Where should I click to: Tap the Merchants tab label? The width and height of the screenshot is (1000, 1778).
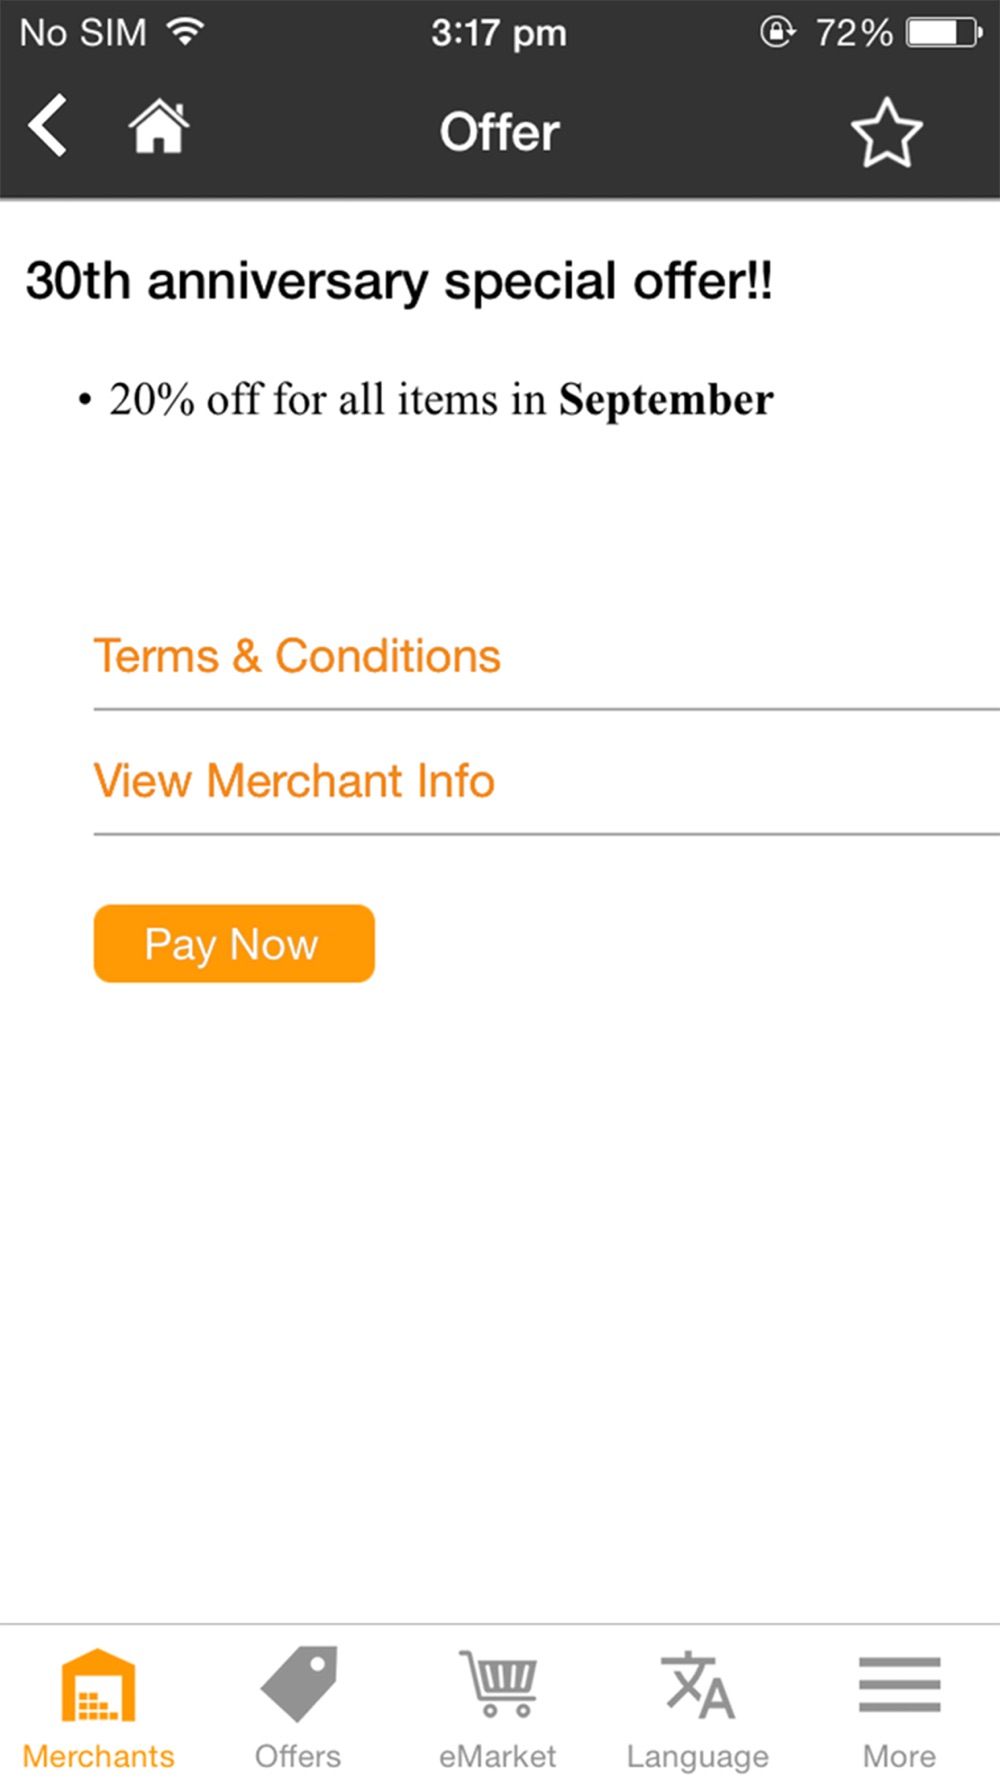98,1756
